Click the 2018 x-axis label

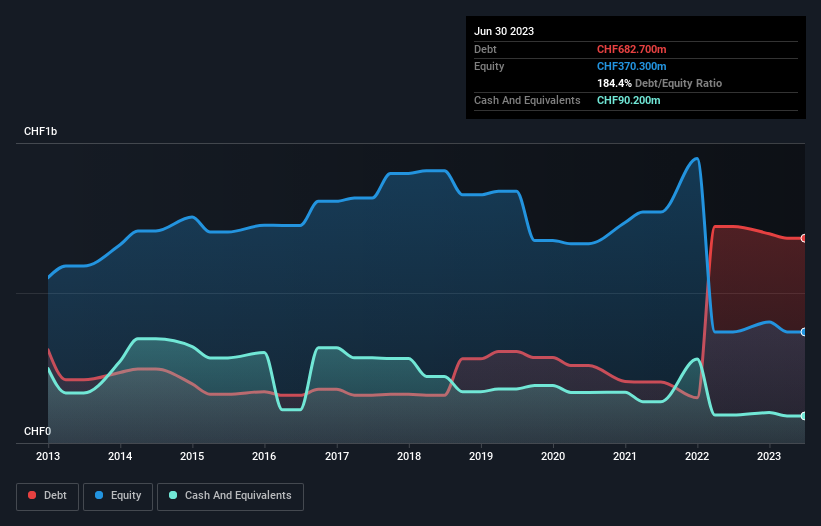click(x=409, y=456)
